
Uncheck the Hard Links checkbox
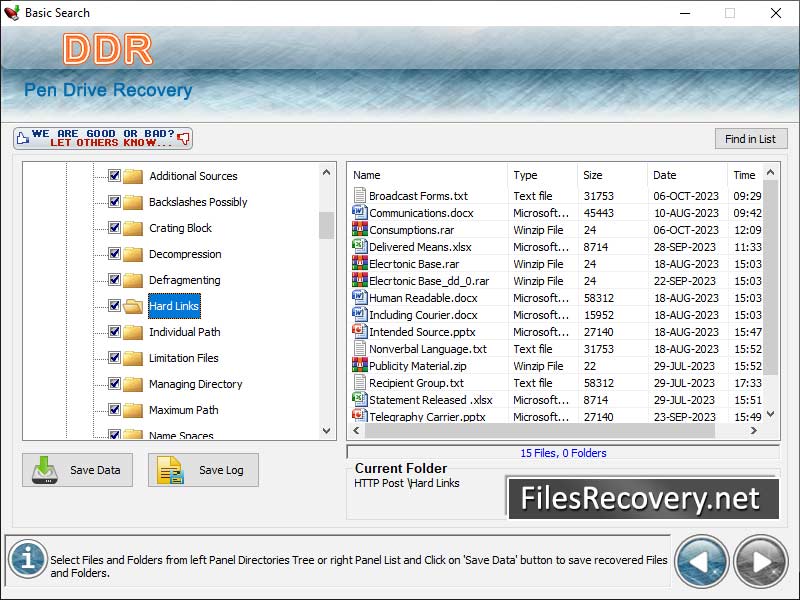113,306
